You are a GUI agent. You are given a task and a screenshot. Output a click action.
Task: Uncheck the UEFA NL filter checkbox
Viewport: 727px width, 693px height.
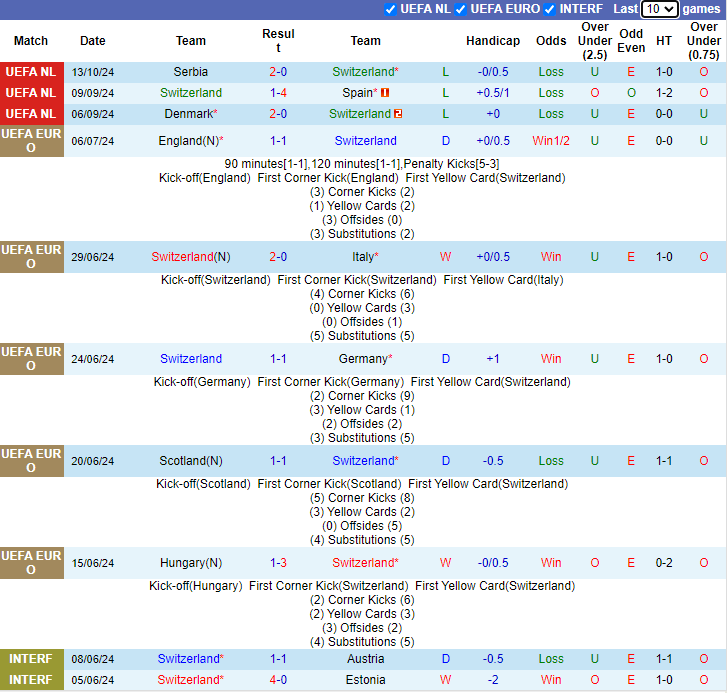tap(390, 9)
